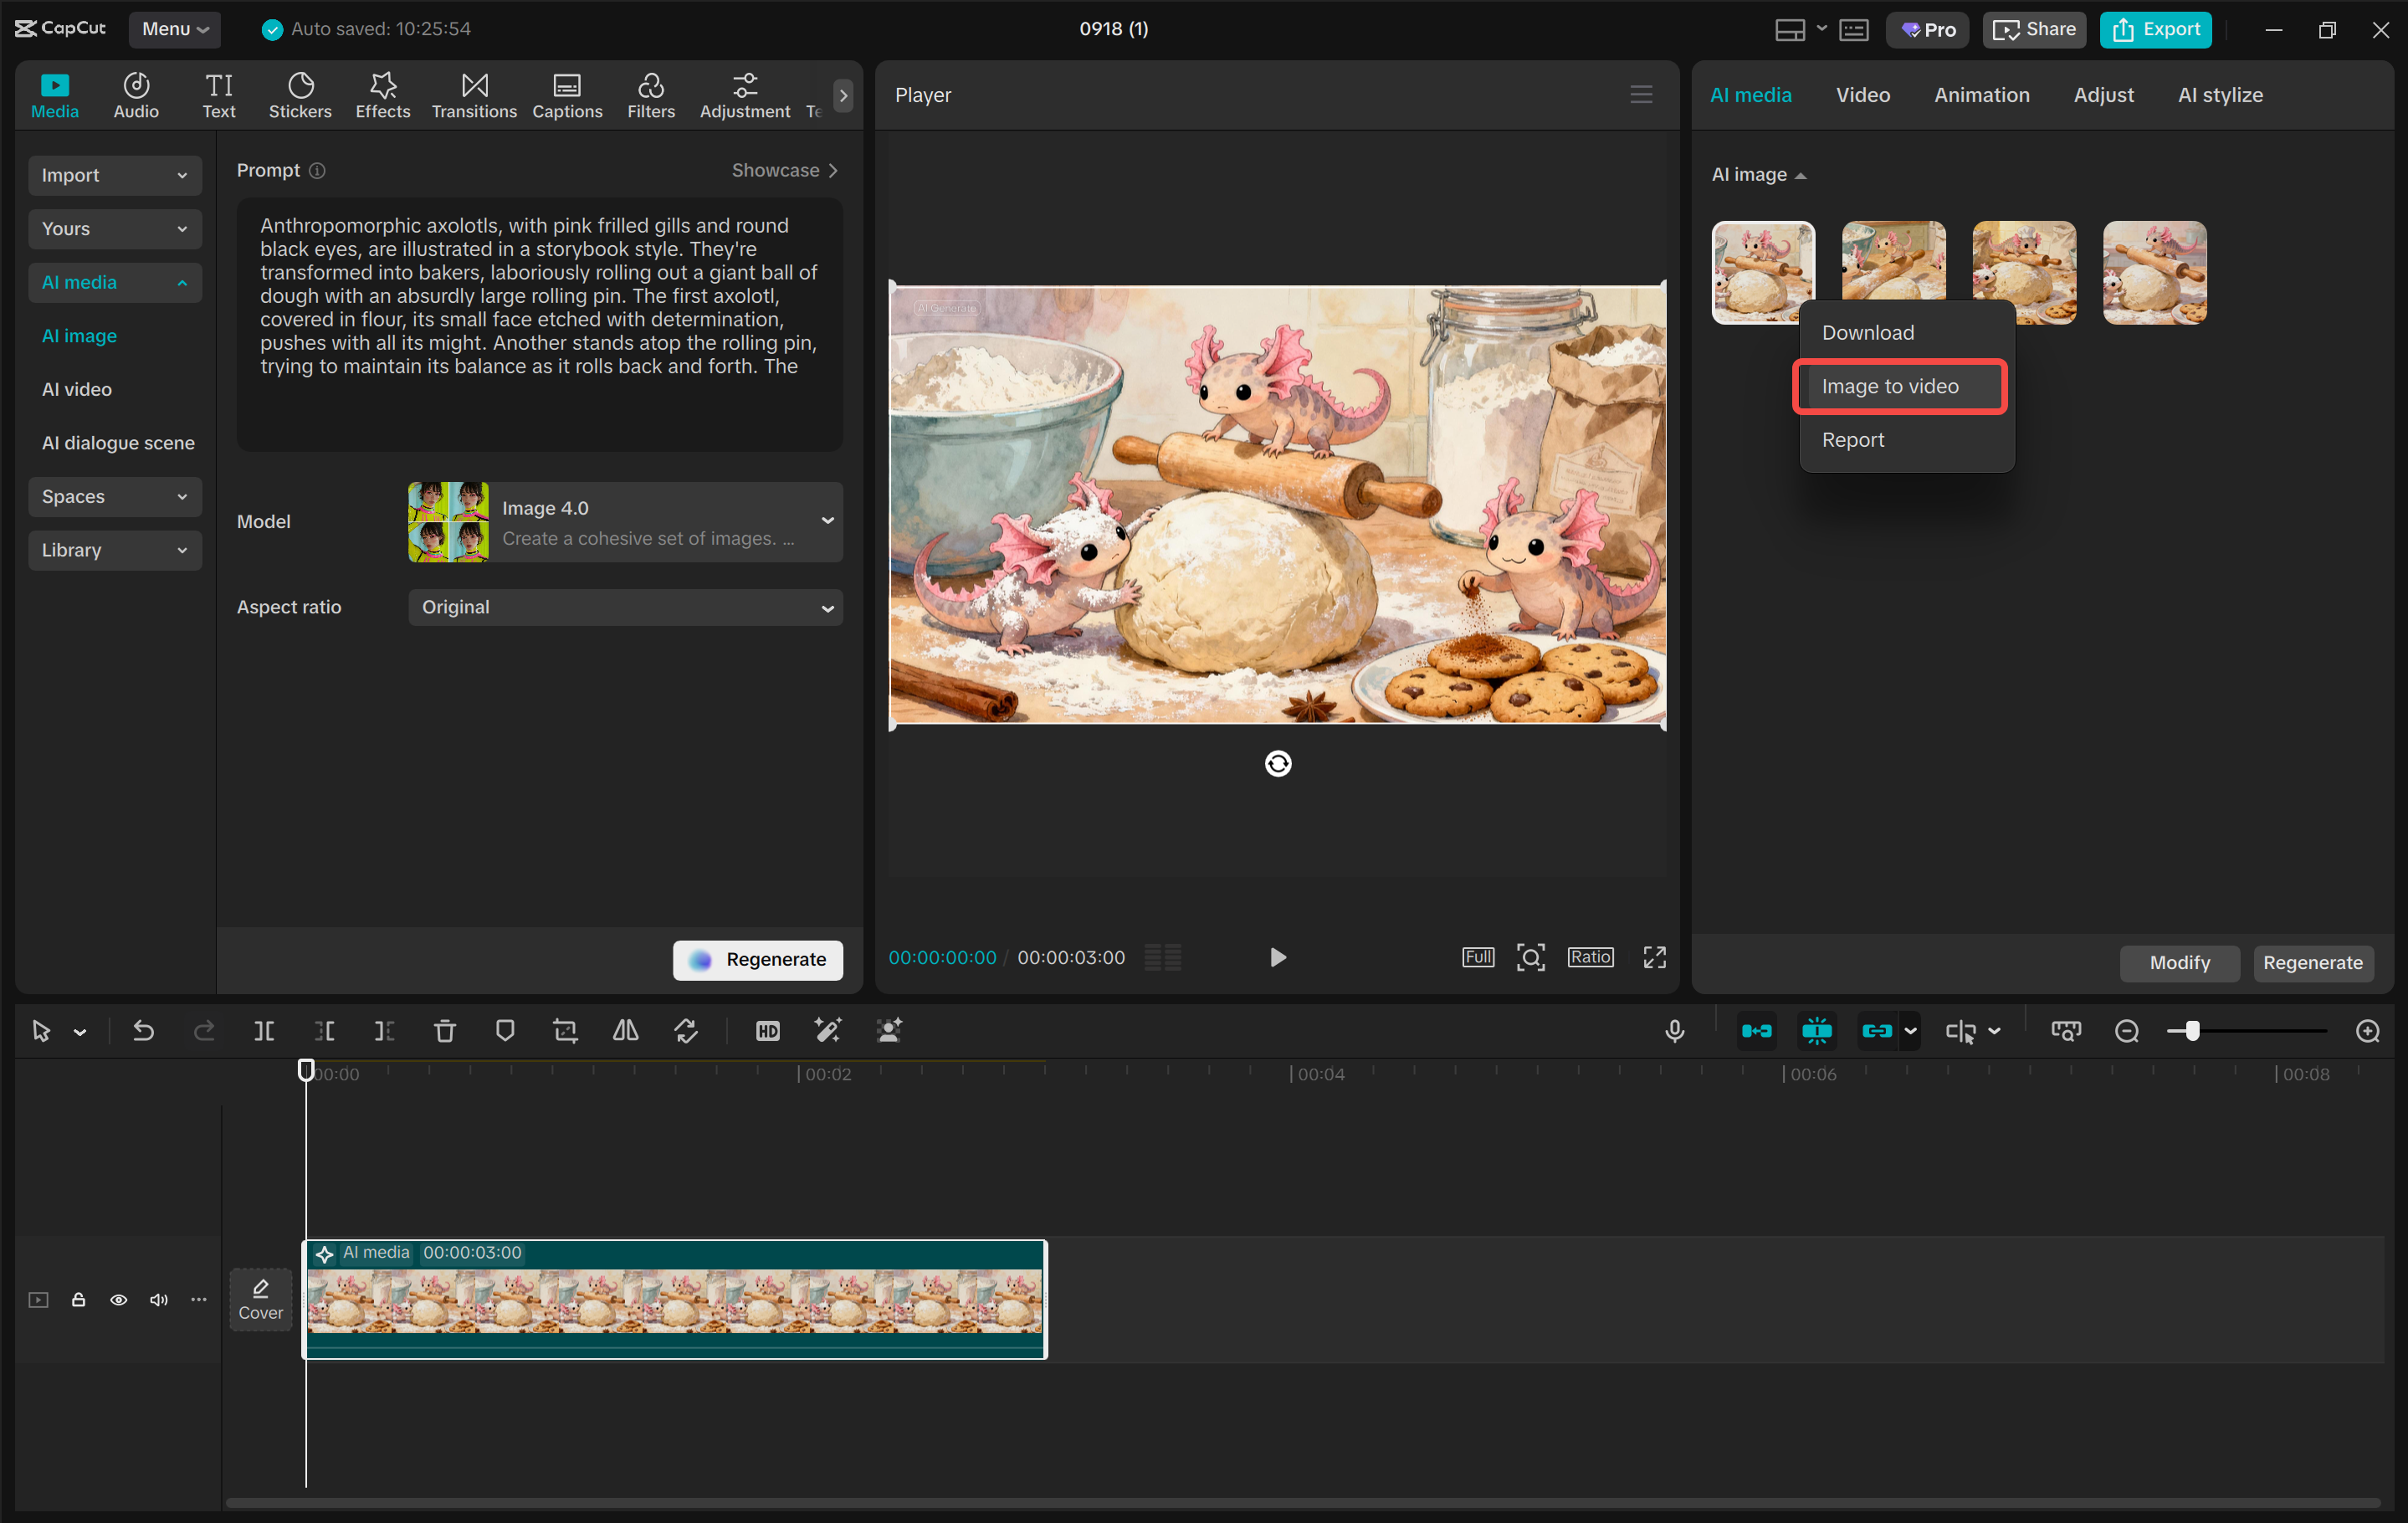2408x1523 pixels.
Task: Open the Aspect ratio dropdown set to Original
Action: coord(625,607)
